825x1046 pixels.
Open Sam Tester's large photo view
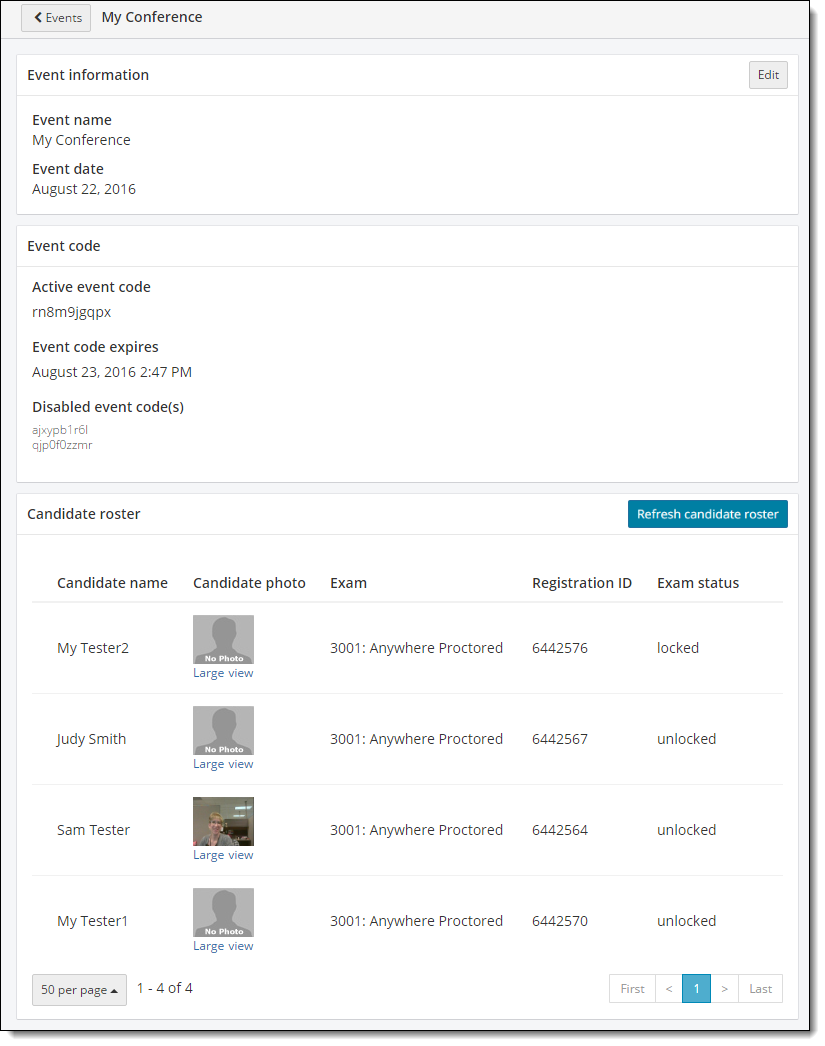click(223, 855)
